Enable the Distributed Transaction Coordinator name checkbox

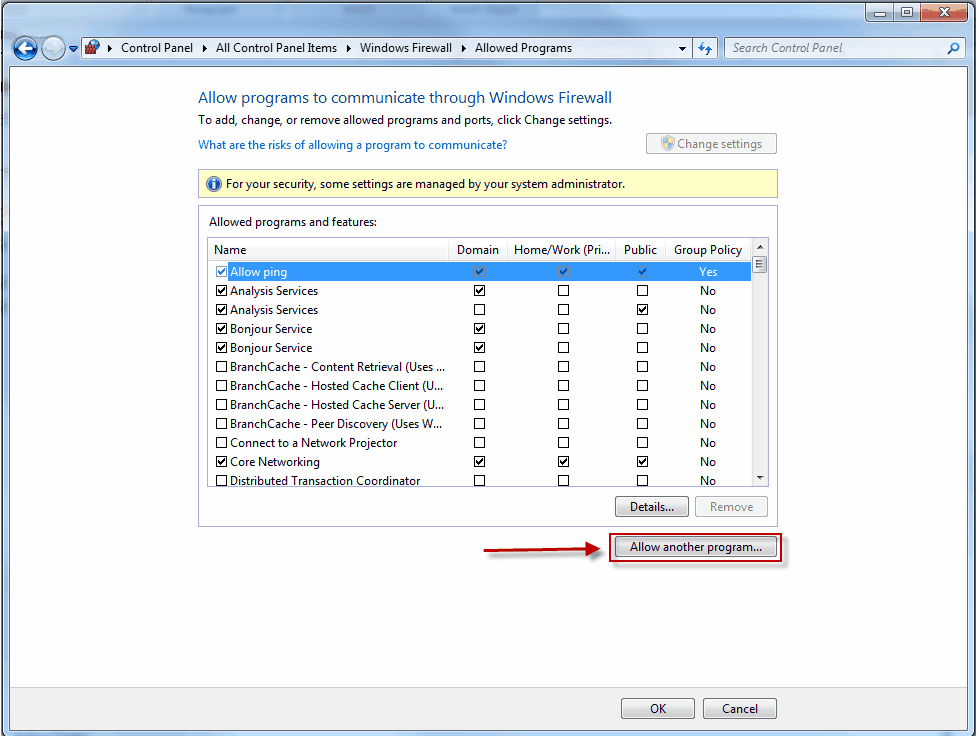pos(221,481)
